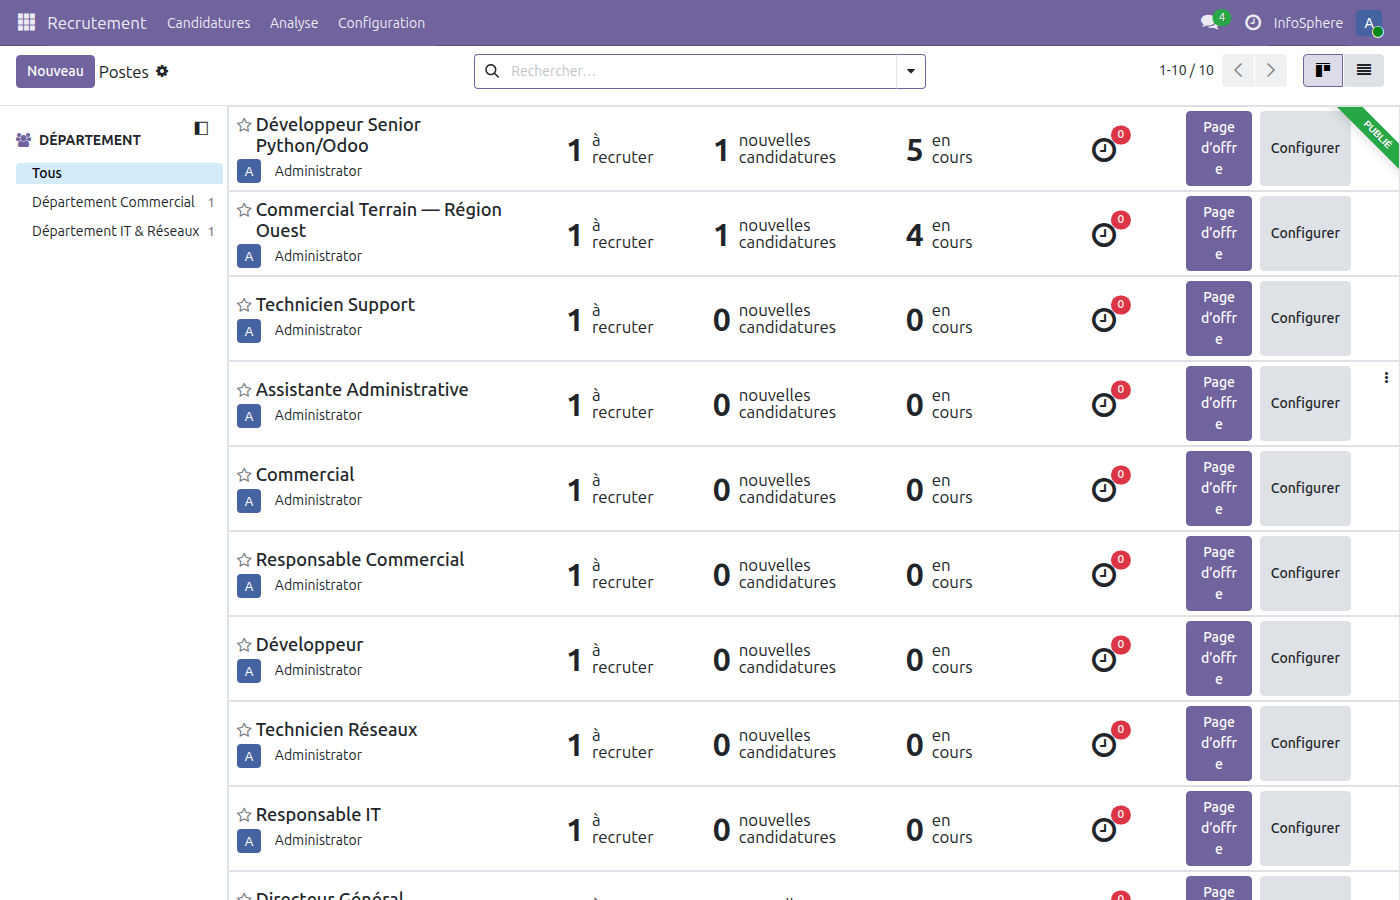Open the activities clock in the top bar
The image size is (1400, 900).
(1253, 22)
